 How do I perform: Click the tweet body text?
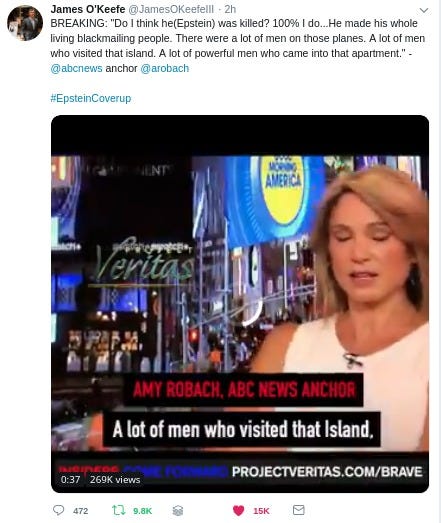coord(238,46)
